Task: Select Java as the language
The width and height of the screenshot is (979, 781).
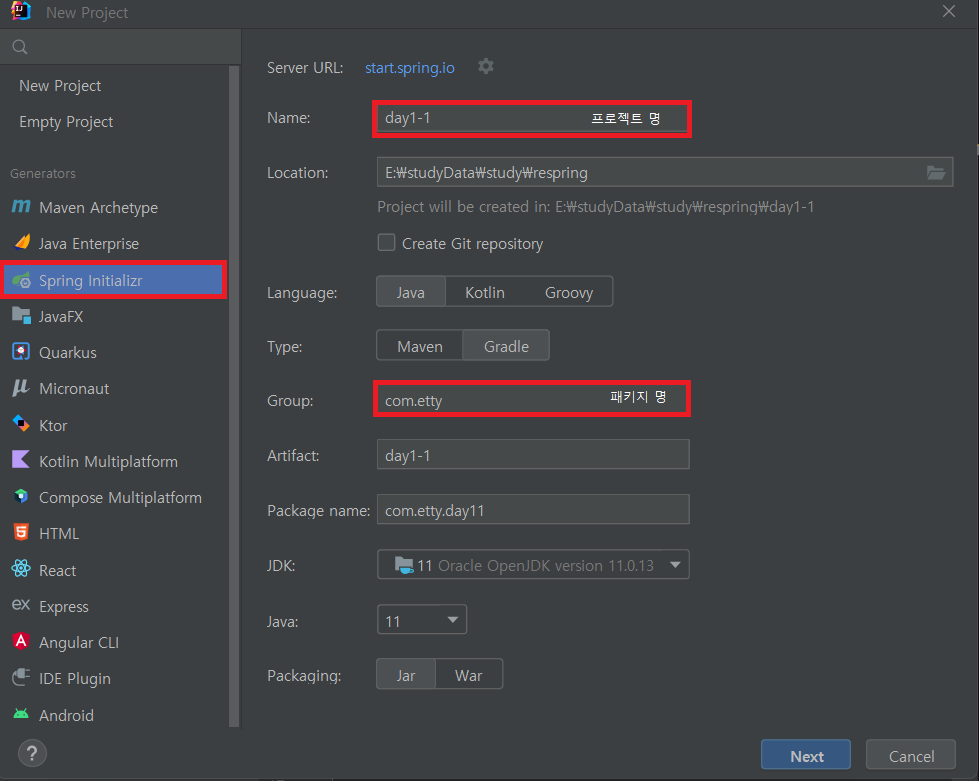Action: coord(411,292)
